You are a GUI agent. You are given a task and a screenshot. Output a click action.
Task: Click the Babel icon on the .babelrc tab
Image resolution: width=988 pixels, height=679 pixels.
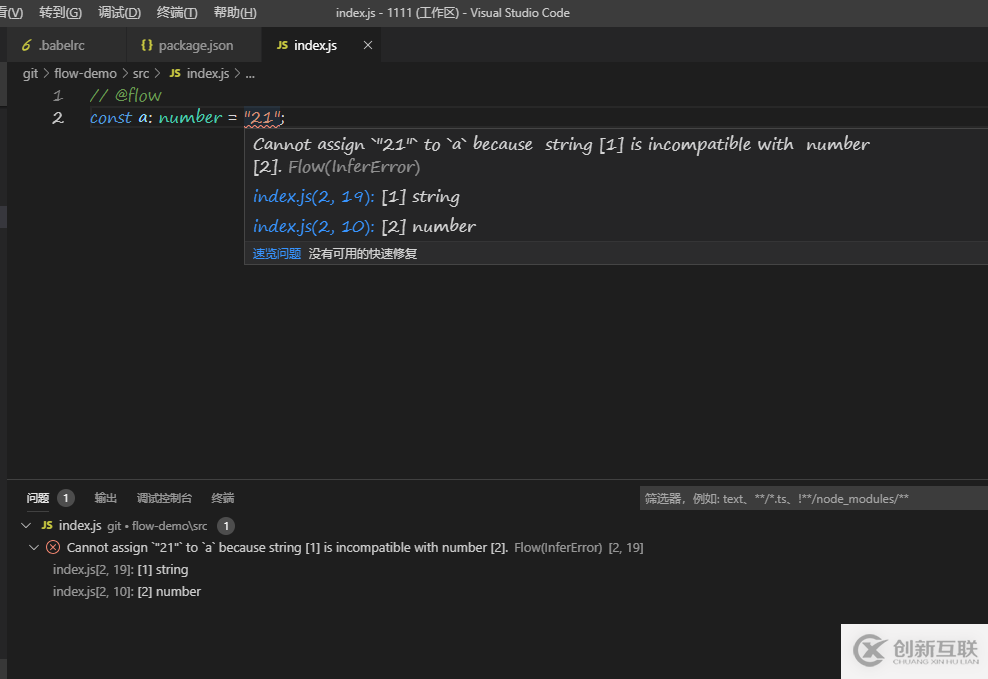[x=25, y=44]
